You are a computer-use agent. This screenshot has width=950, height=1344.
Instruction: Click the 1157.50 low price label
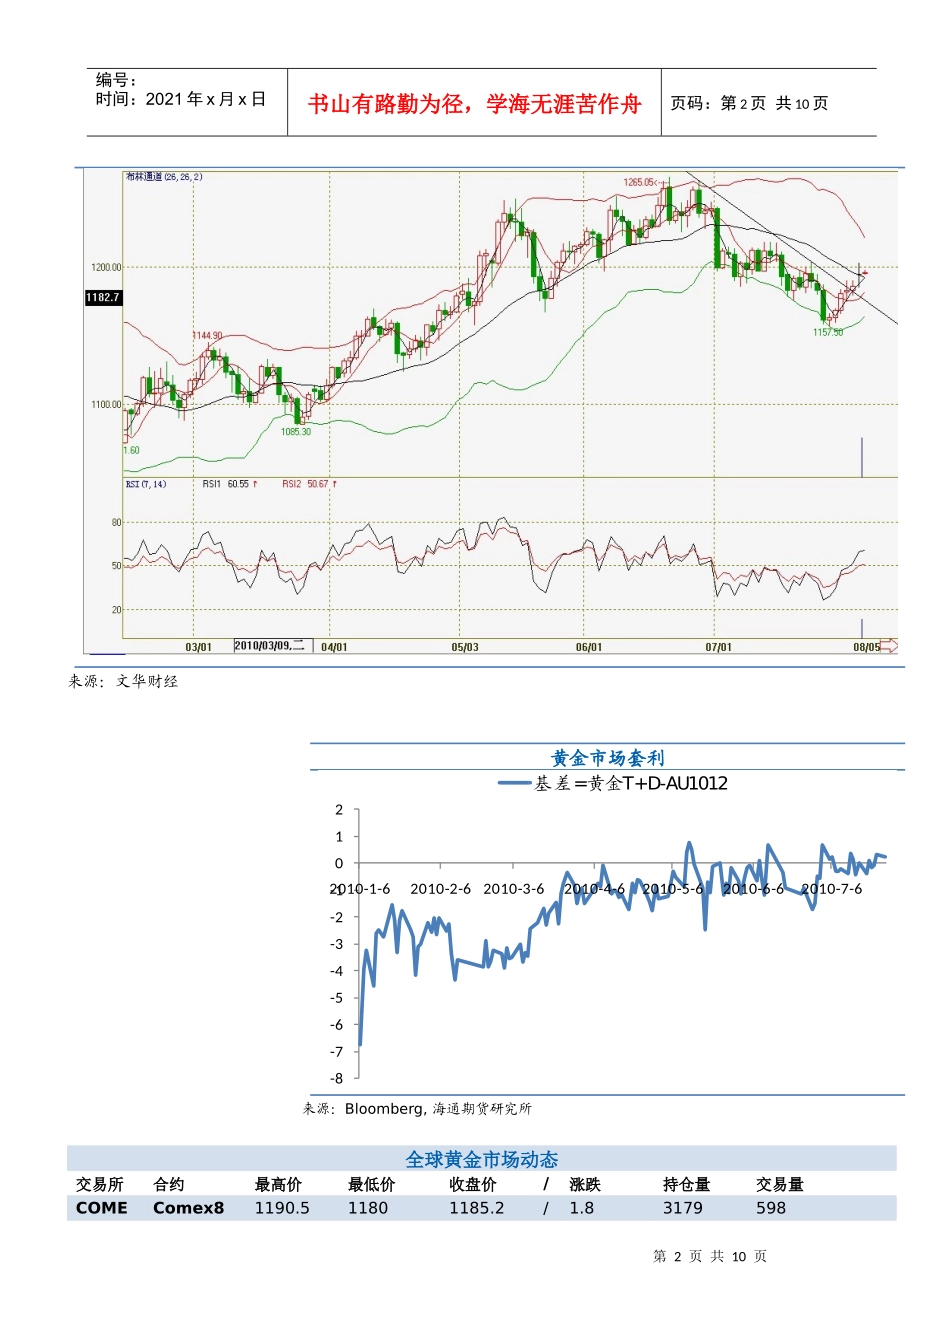tap(828, 332)
